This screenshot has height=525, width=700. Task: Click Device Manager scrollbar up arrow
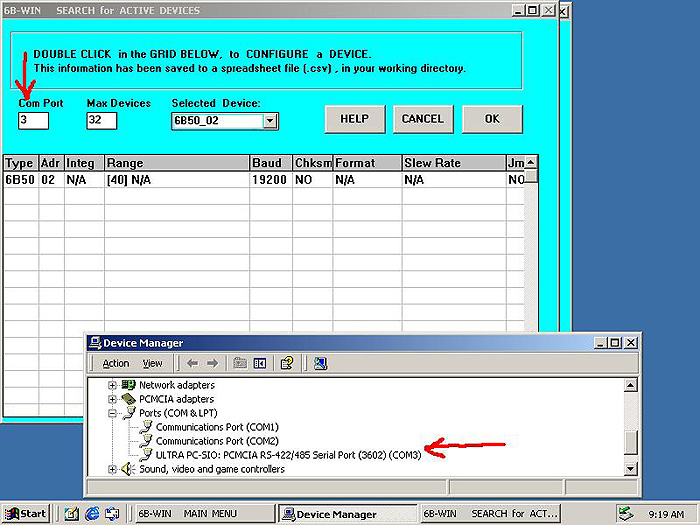tap(630, 385)
